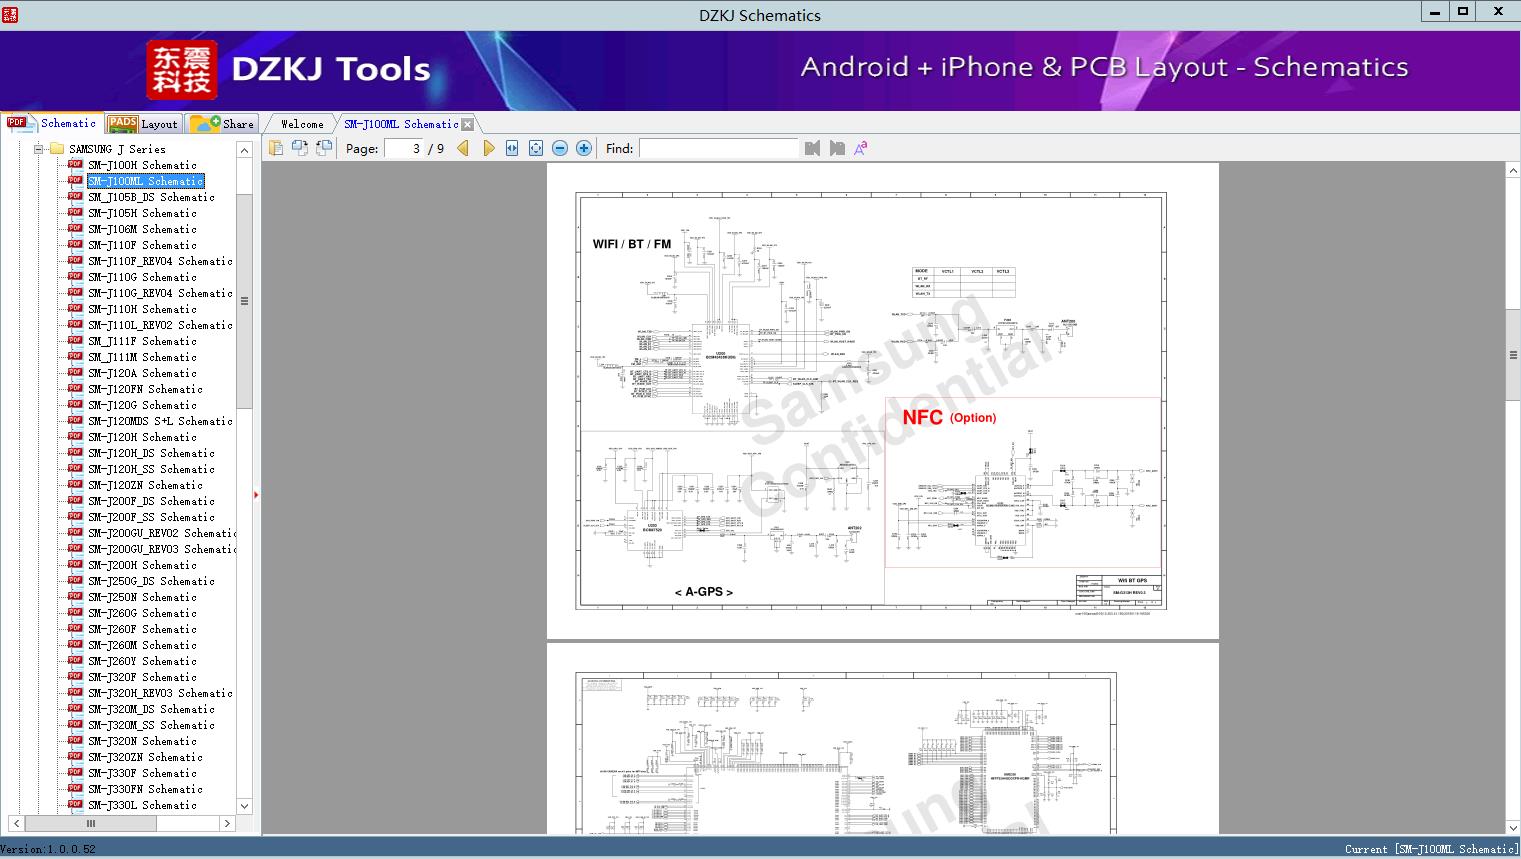
Task: Open SM-J200GU_REV02 Schematic
Action: 162,533
